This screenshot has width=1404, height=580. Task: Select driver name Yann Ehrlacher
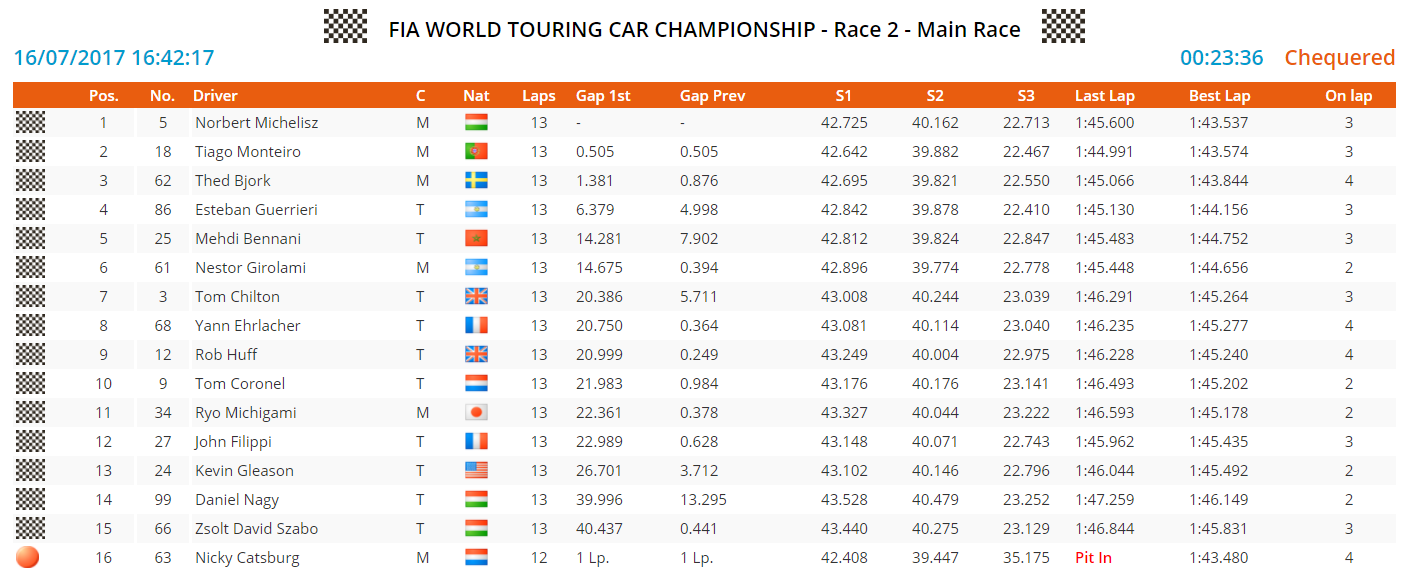(247, 326)
